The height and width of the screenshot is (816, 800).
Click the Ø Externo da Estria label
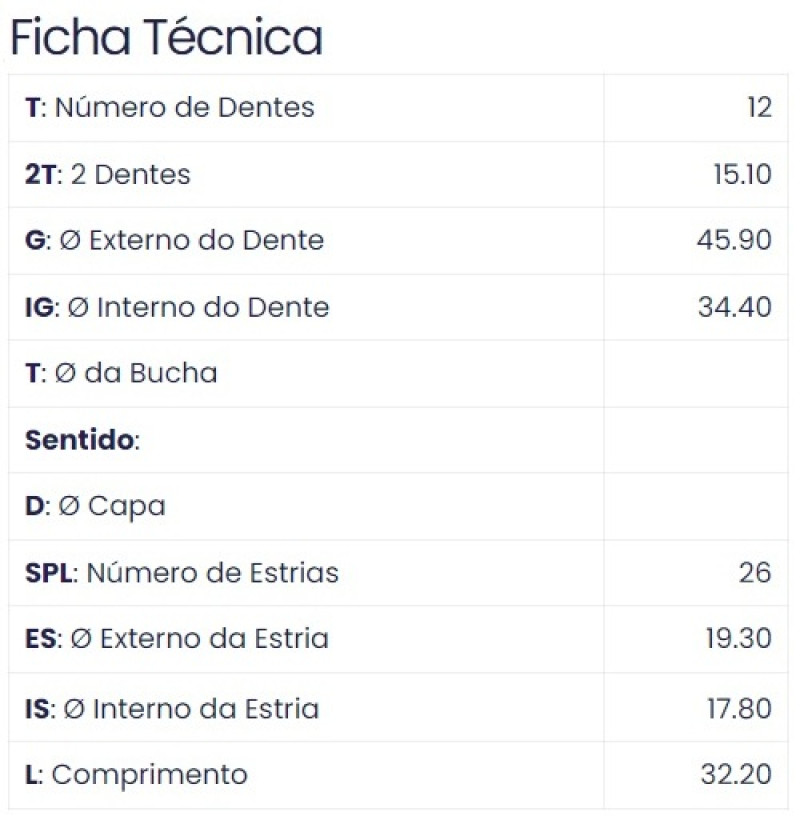point(177,639)
